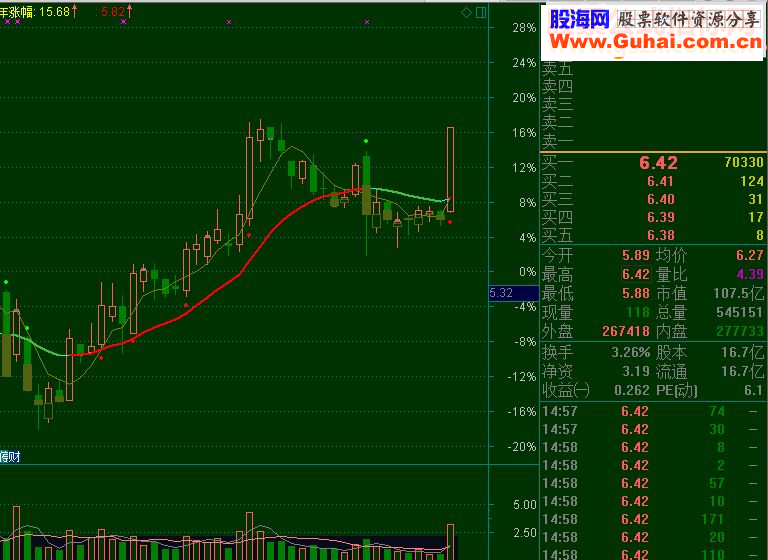Click the 收益 value 0.262
The height and width of the screenshot is (560, 768).
click(632, 390)
